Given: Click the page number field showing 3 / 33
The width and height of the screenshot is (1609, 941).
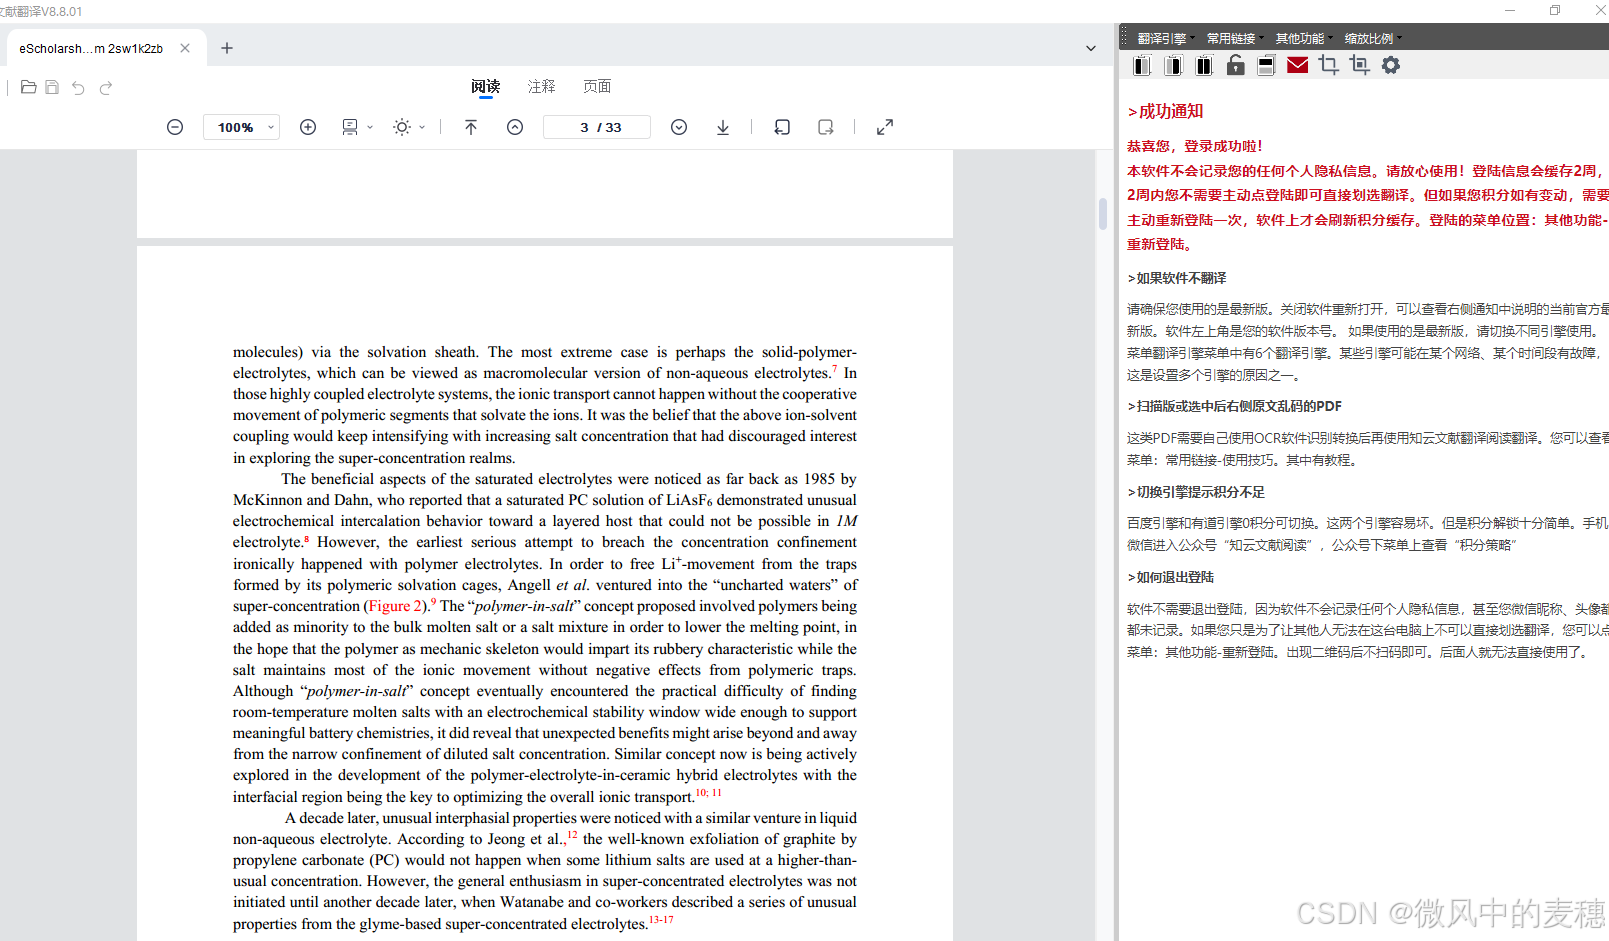Looking at the screenshot, I should click(x=597, y=127).
